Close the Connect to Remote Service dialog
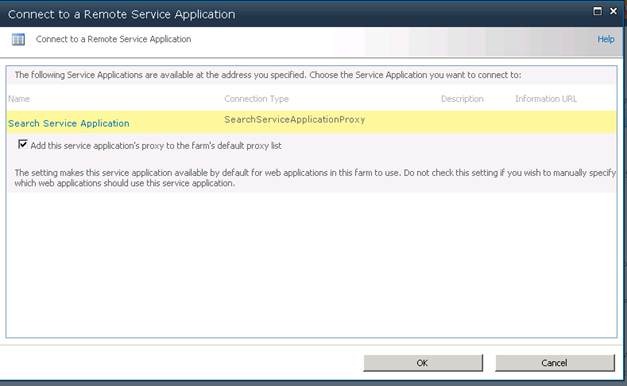The width and height of the screenshot is (627, 386). 613,11
